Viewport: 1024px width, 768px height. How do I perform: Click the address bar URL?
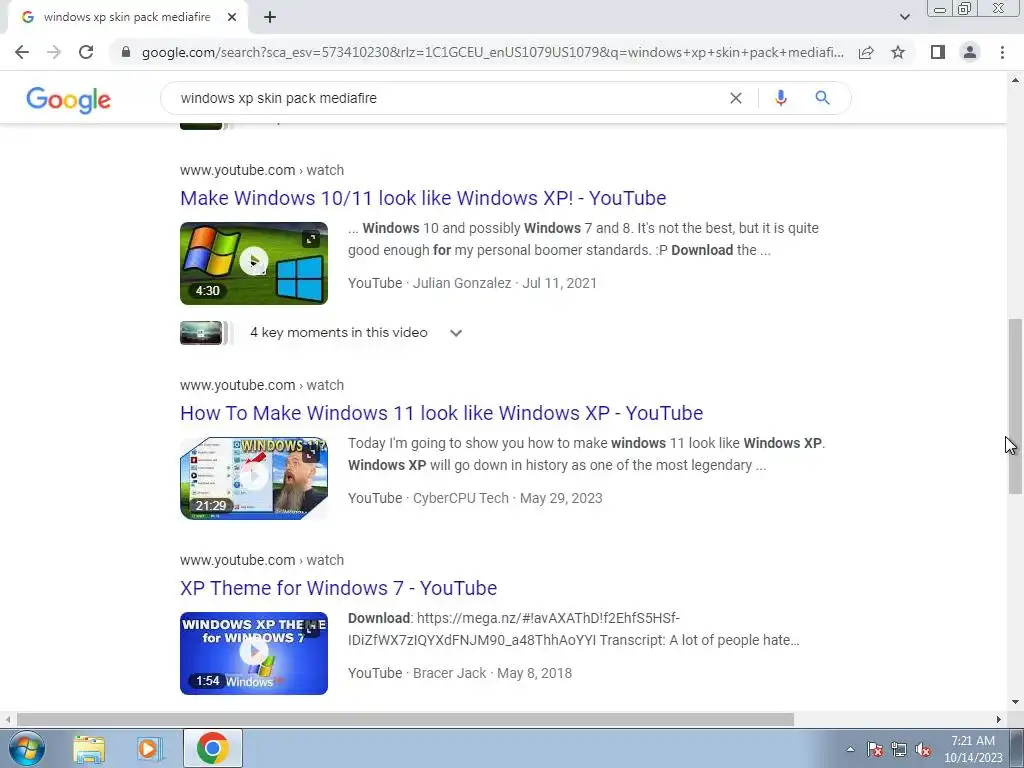pyautogui.click(x=492, y=52)
